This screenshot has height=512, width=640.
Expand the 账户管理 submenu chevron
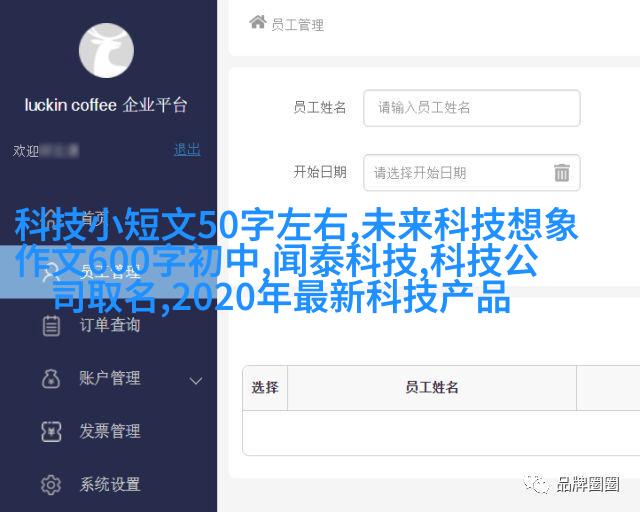click(x=196, y=381)
